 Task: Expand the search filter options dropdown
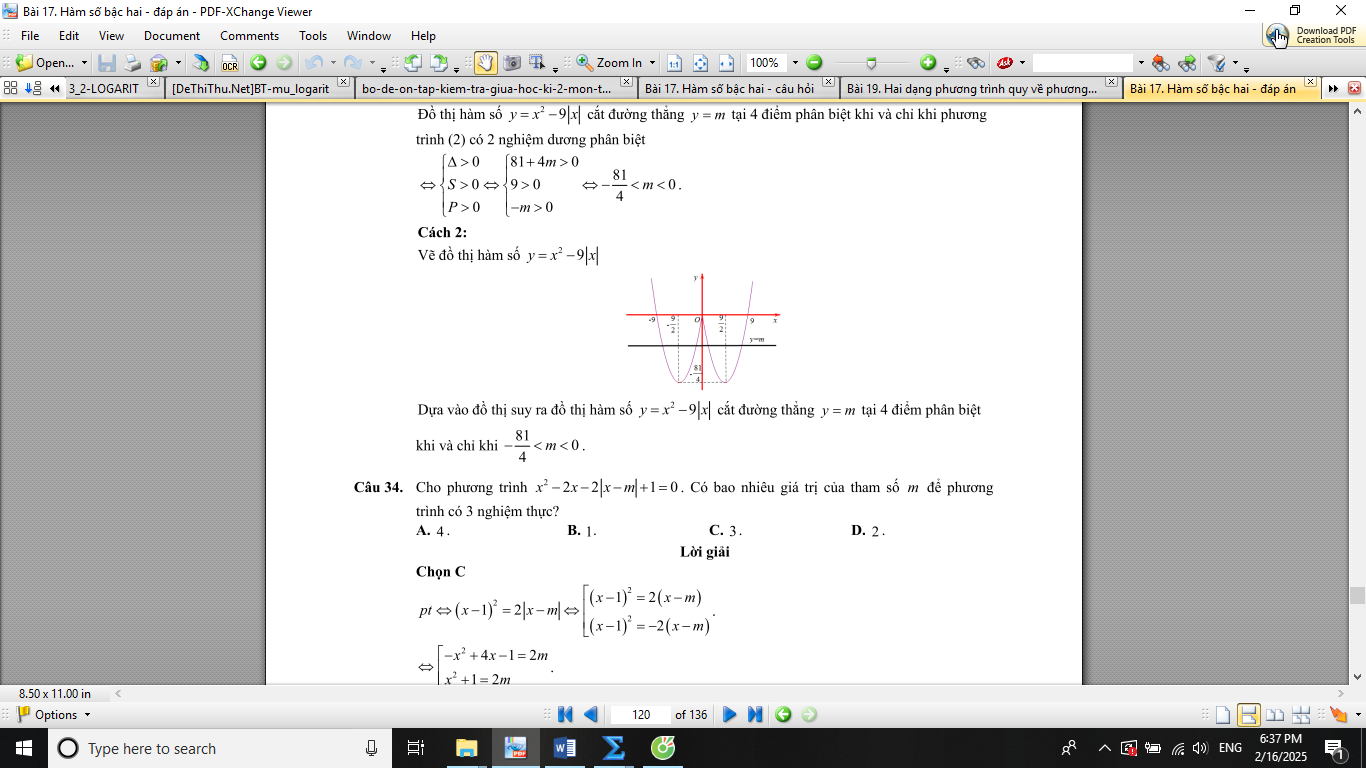pyautogui.click(x=1234, y=63)
